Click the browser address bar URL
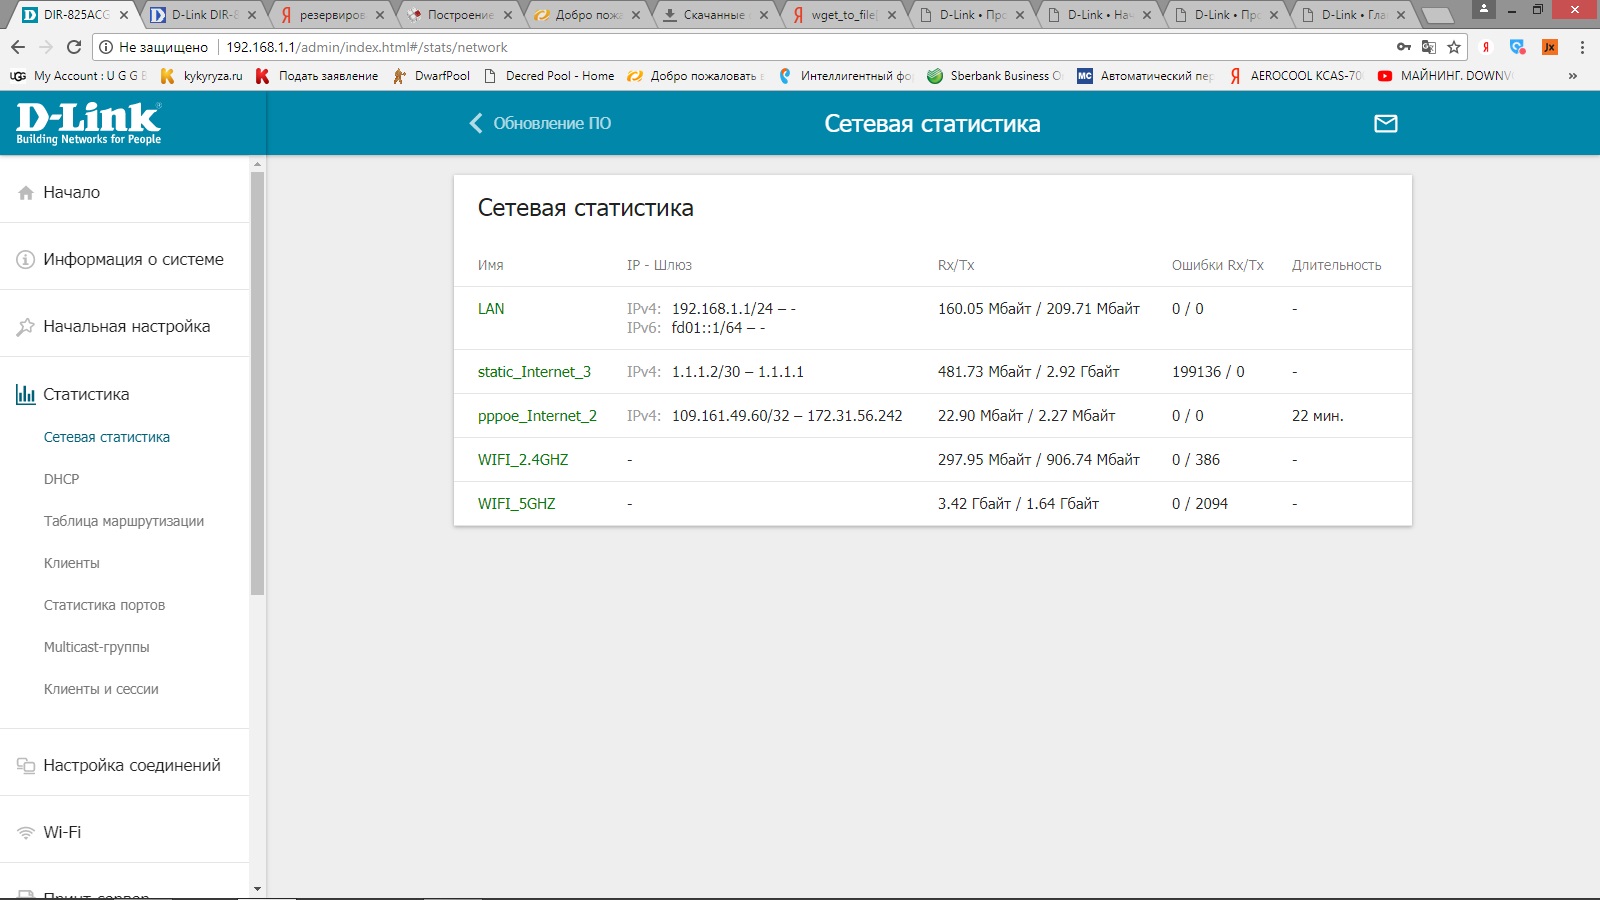This screenshot has height=900, width=1600. [366, 47]
